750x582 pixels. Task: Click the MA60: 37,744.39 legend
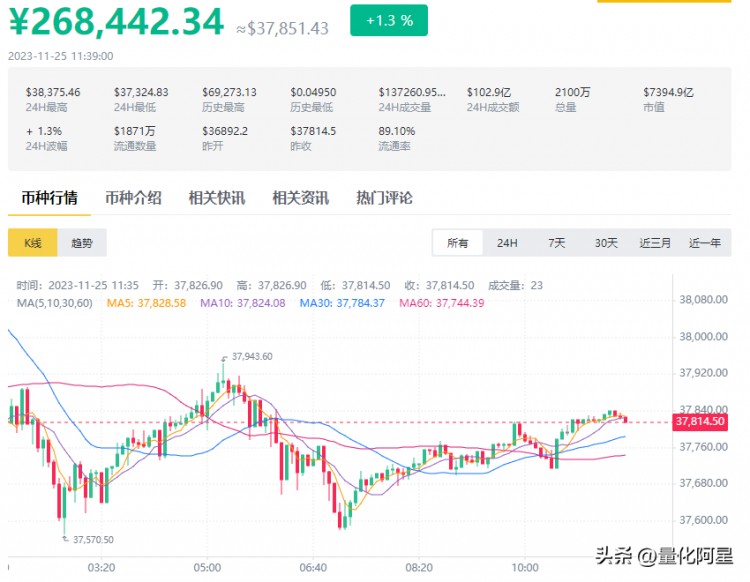click(441, 303)
